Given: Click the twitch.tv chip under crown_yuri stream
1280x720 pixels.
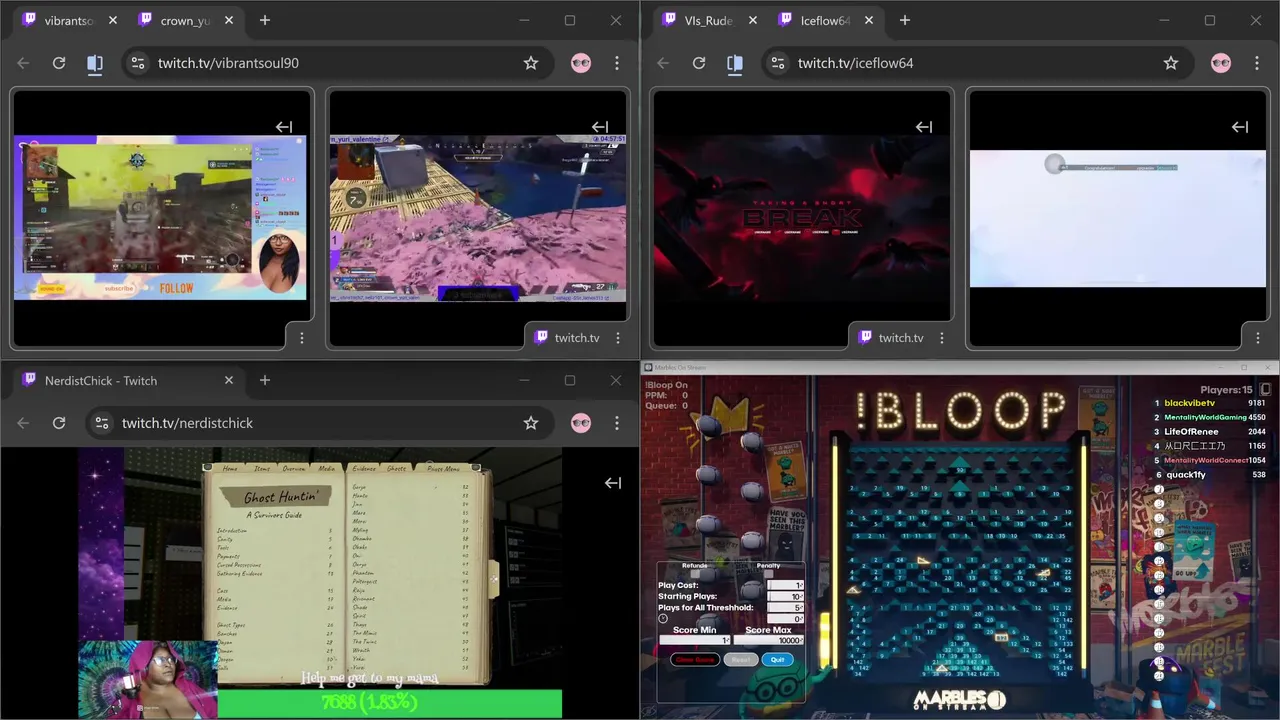Looking at the screenshot, I should [567, 338].
